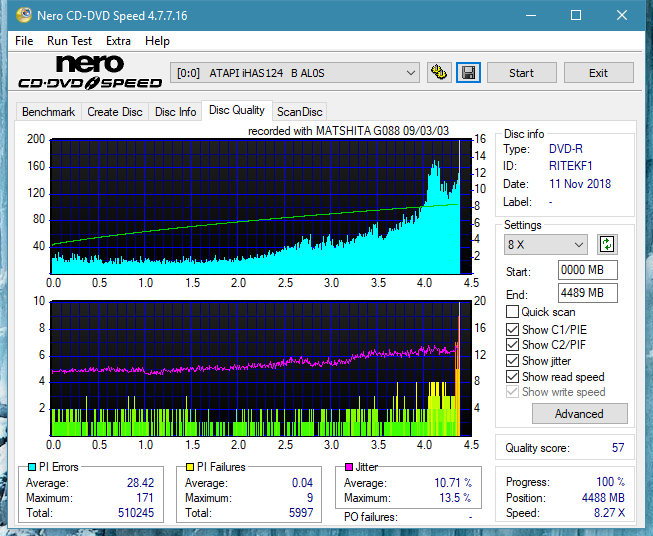653x536 pixels.
Task: Open the Help menu
Action: 157,41
